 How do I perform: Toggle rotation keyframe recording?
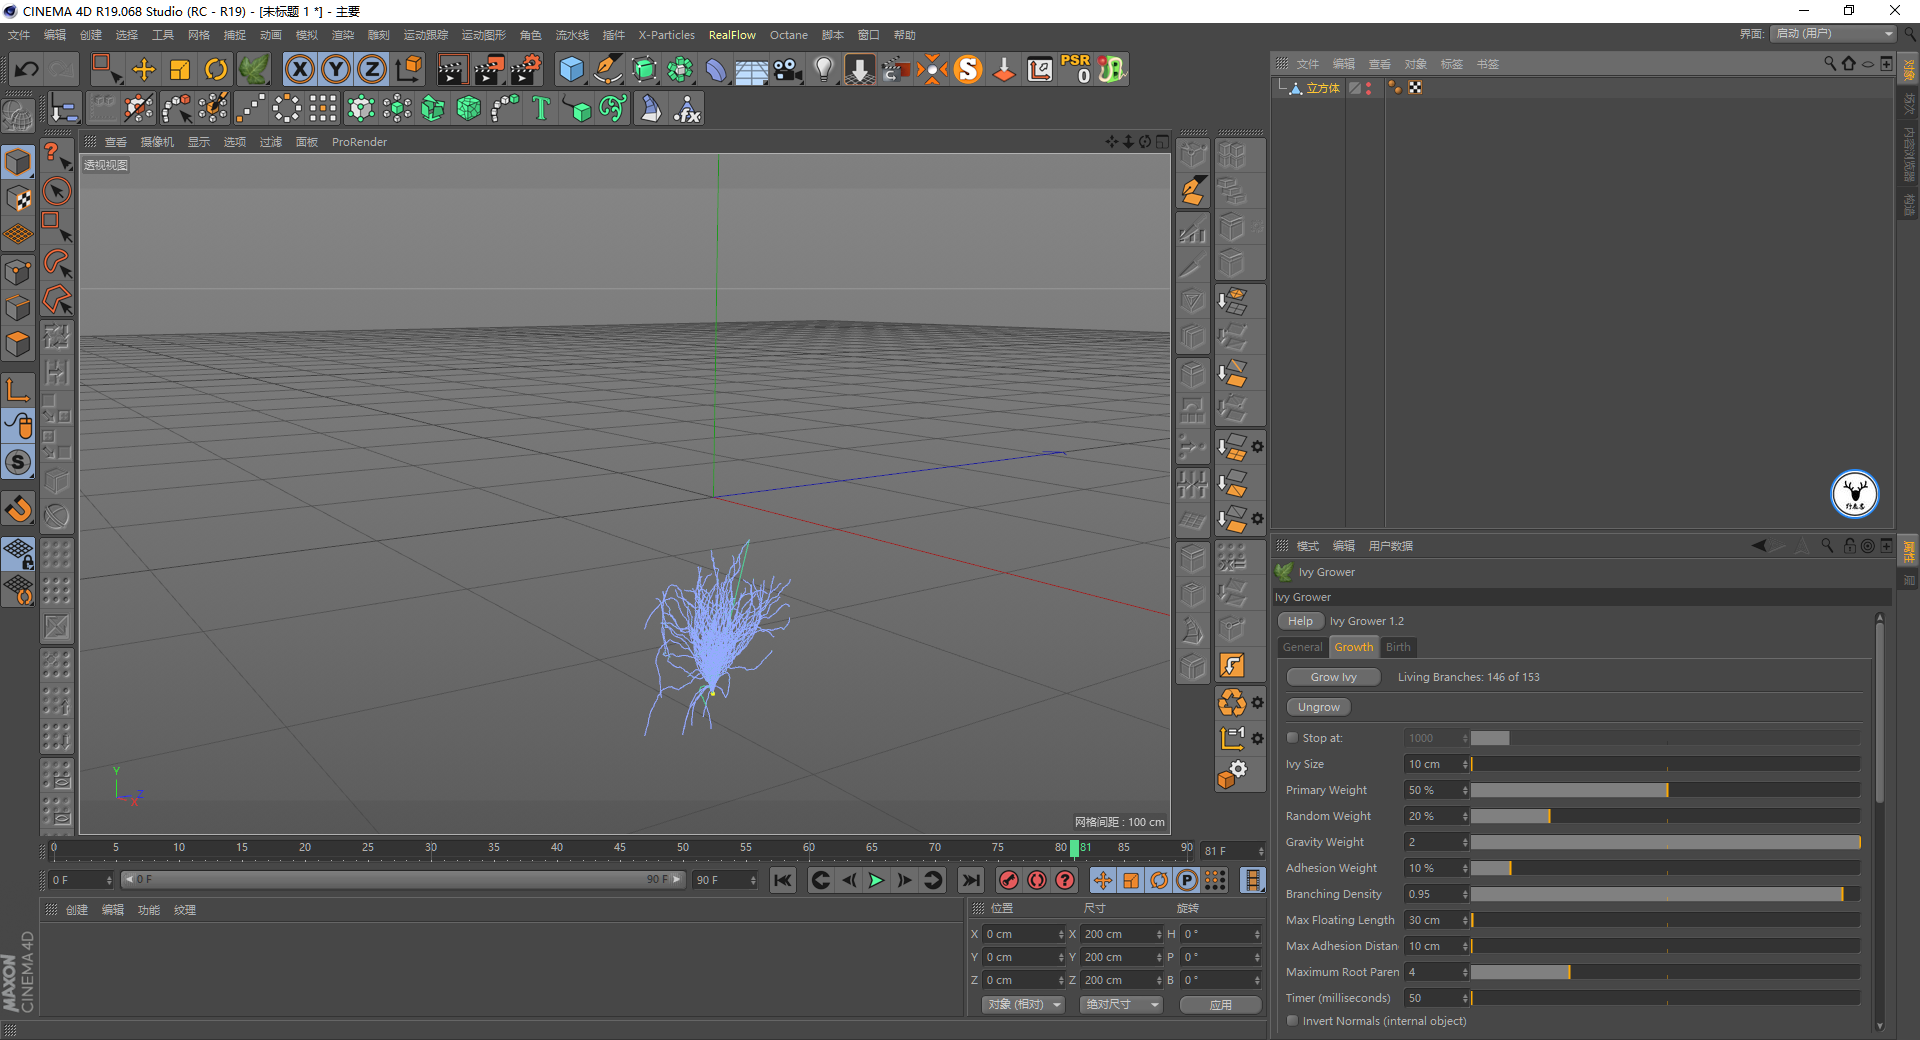pyautogui.click(x=1159, y=880)
